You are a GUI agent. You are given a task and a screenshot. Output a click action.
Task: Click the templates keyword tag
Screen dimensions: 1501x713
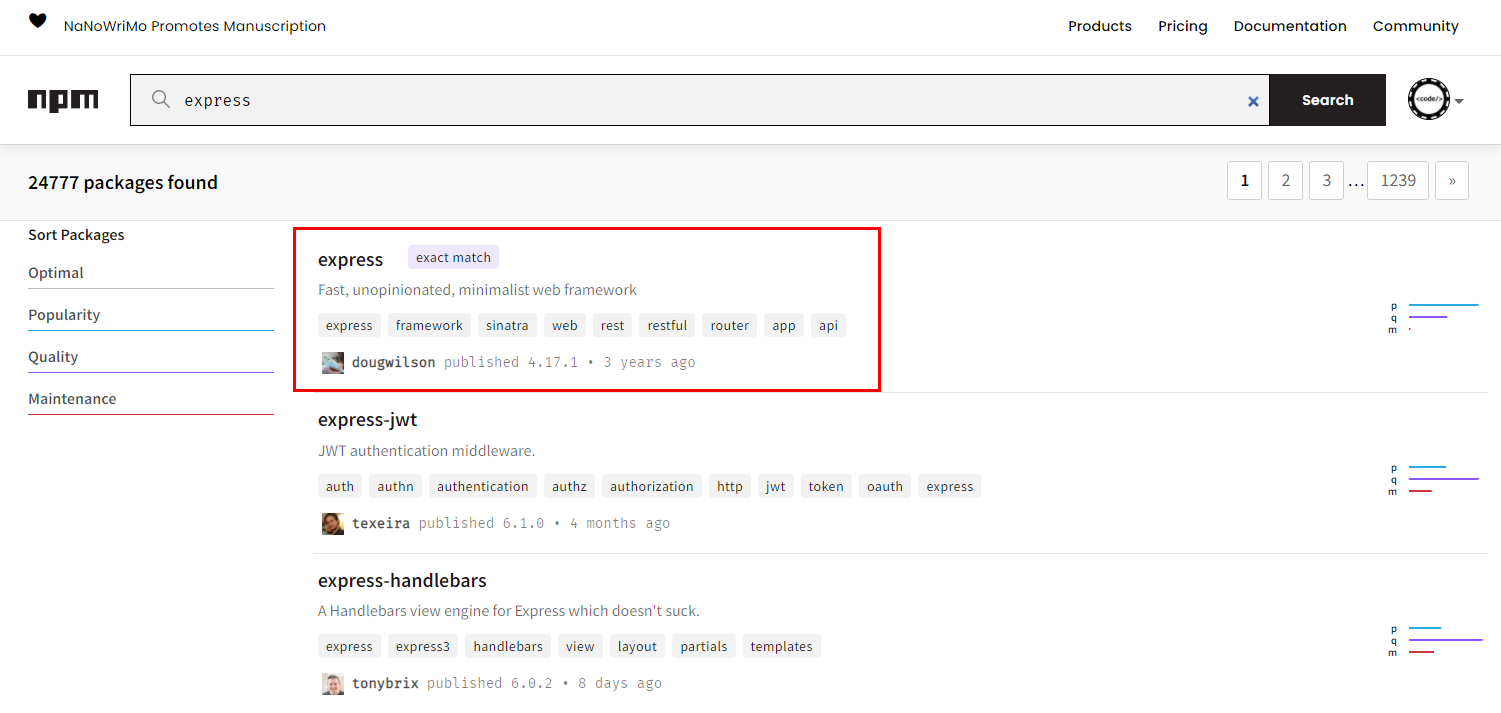coord(782,646)
